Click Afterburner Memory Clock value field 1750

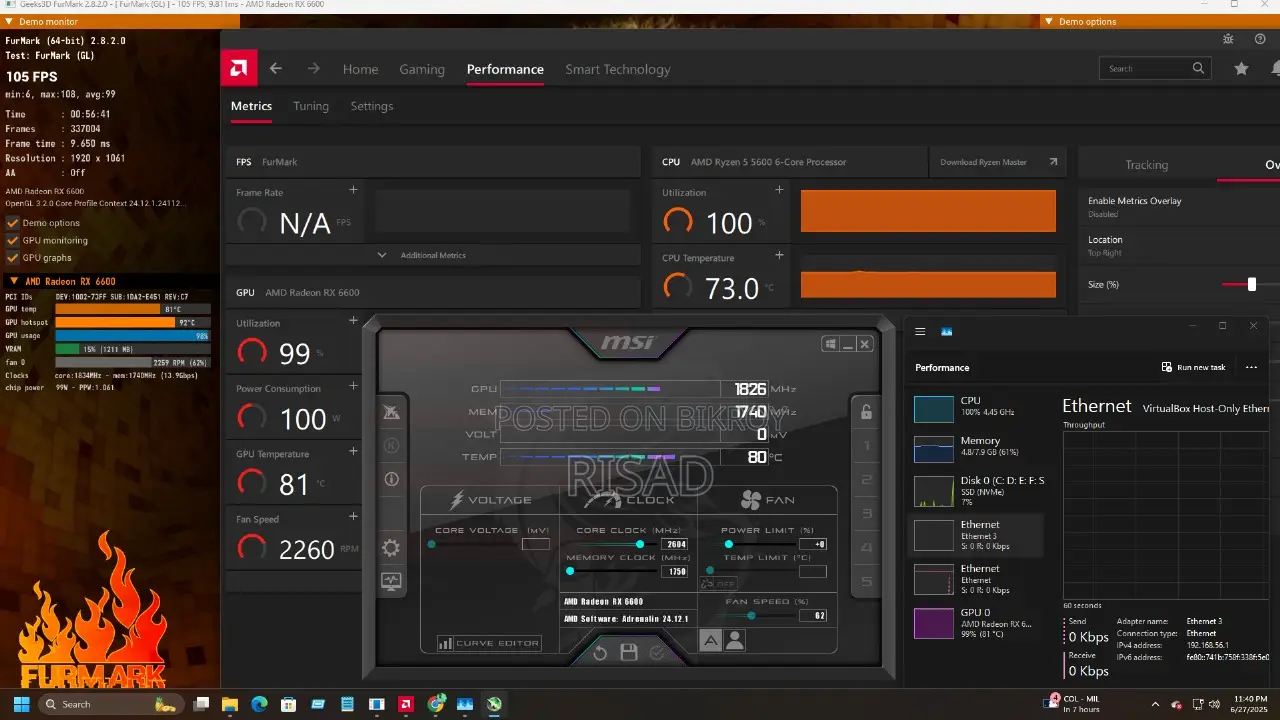coord(674,572)
